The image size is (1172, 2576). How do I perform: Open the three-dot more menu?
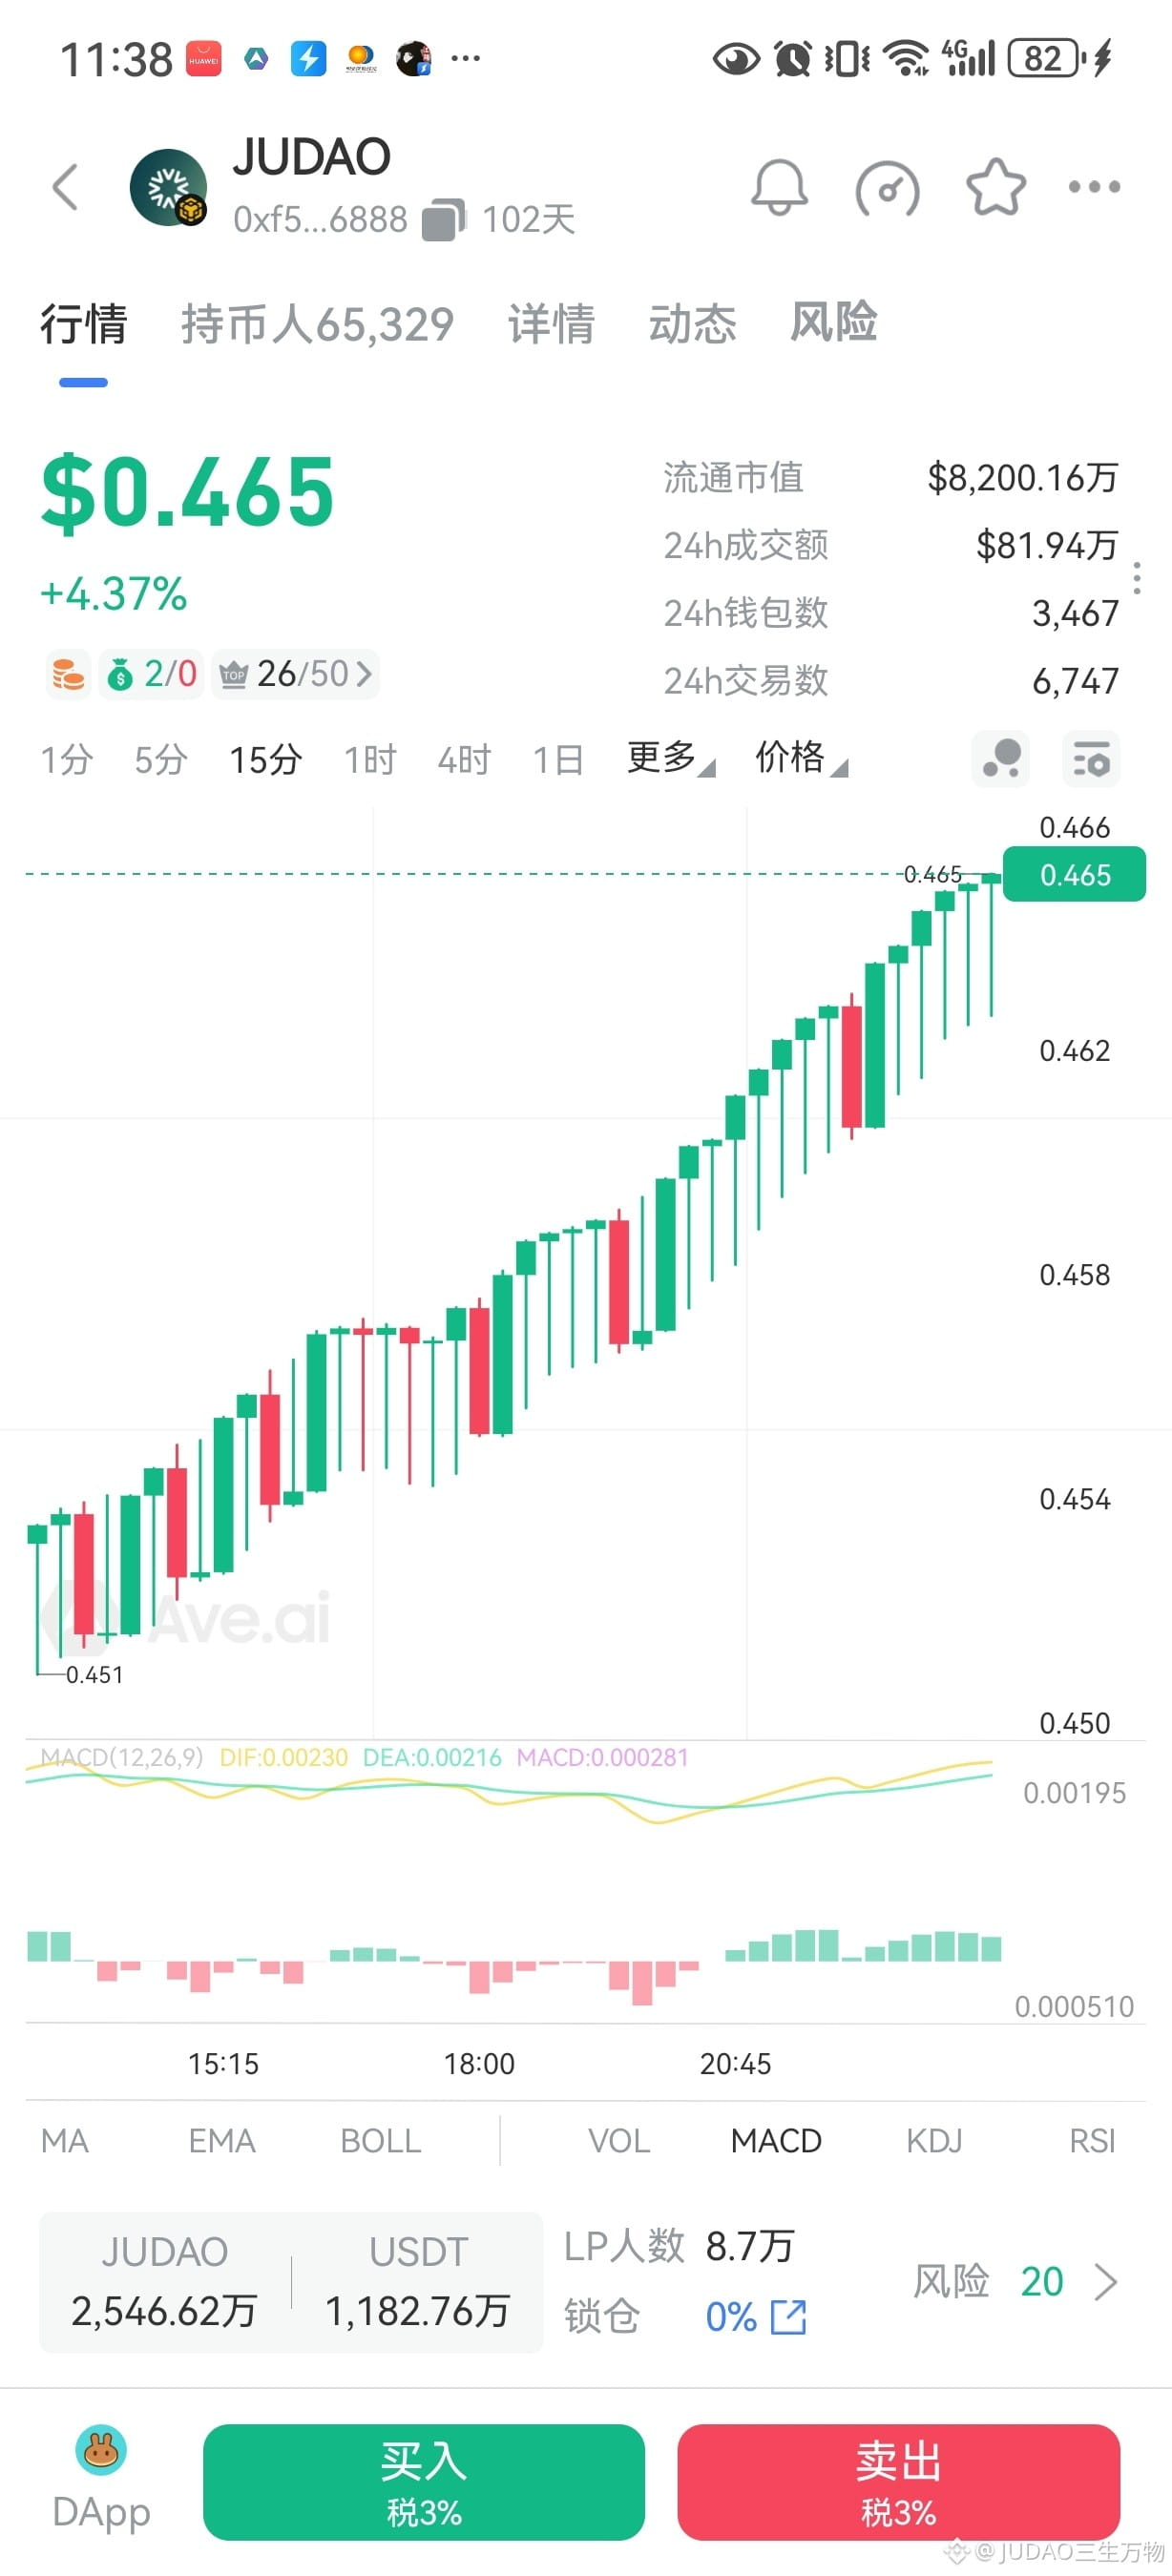1094,187
